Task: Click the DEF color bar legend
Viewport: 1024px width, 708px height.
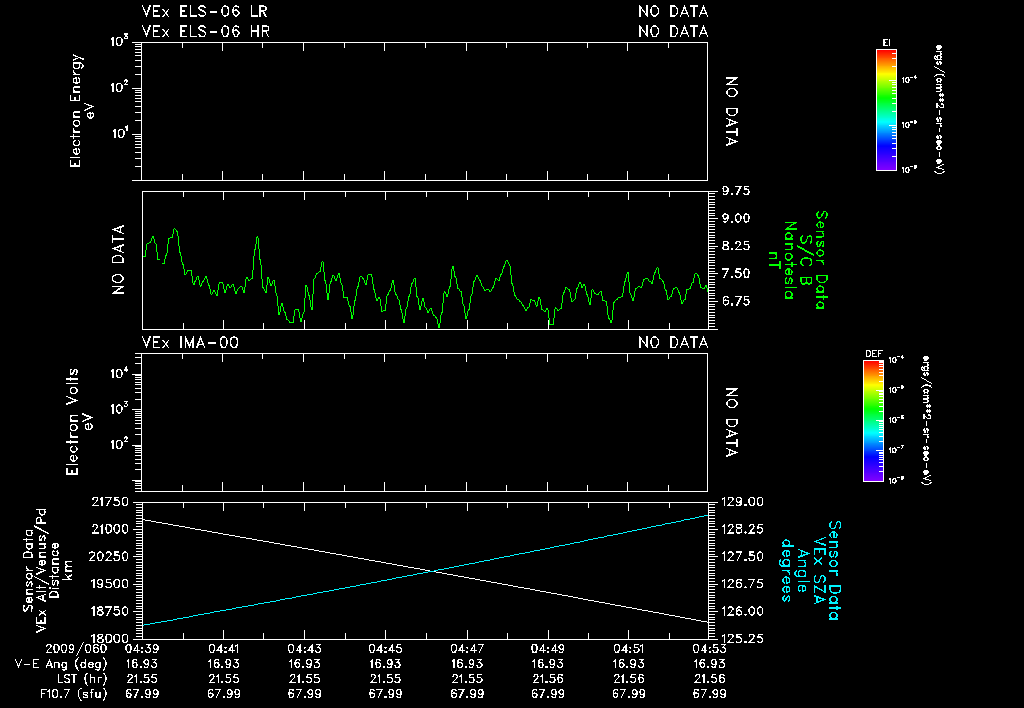Action: point(873,421)
